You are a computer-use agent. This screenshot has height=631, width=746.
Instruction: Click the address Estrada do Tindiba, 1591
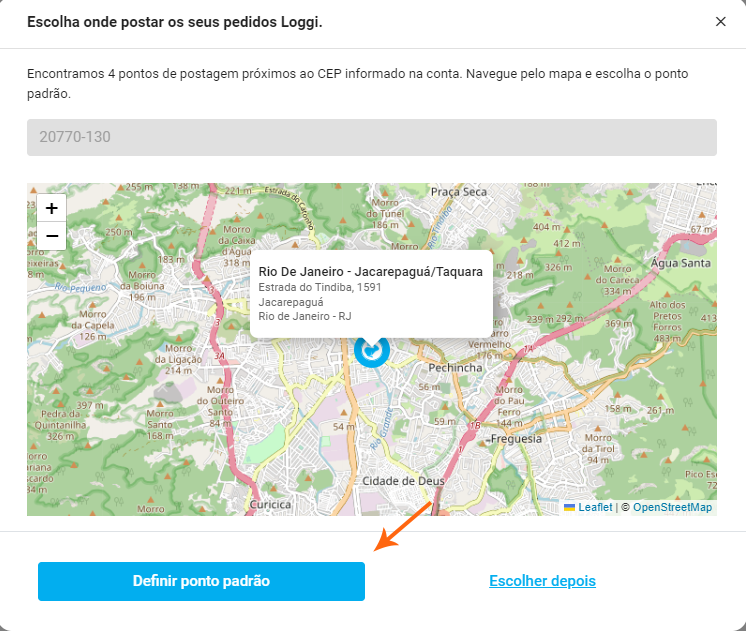click(x=320, y=287)
